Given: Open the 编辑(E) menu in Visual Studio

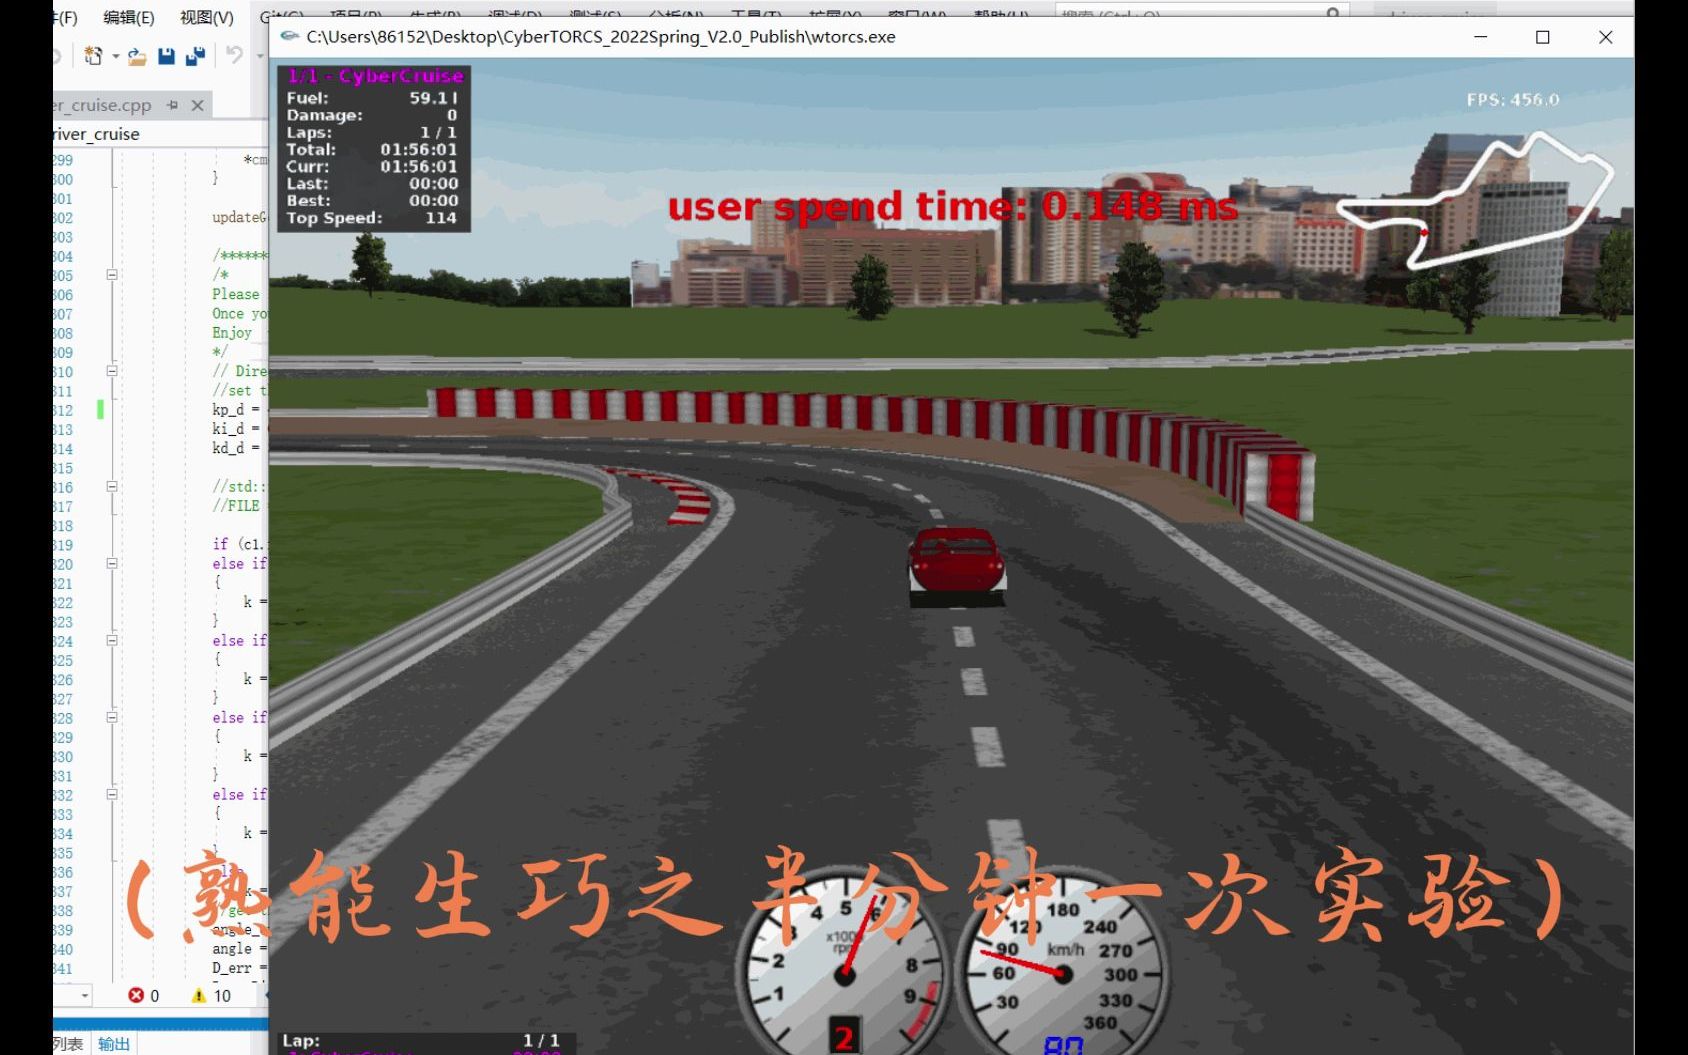Looking at the screenshot, I should coord(129,17).
